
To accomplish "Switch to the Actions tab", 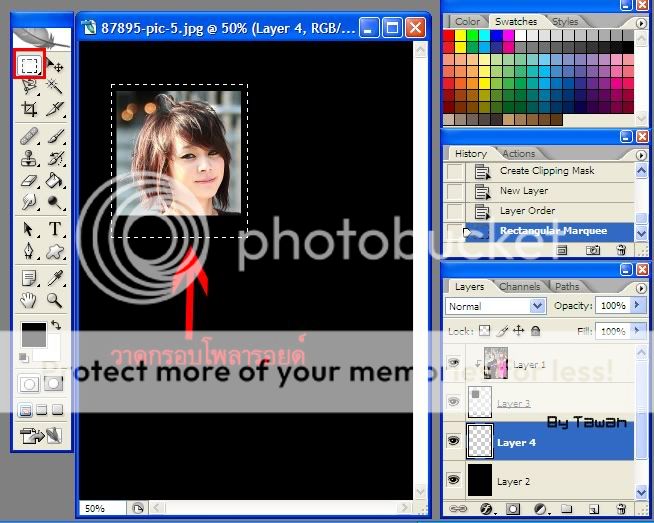I will point(518,154).
